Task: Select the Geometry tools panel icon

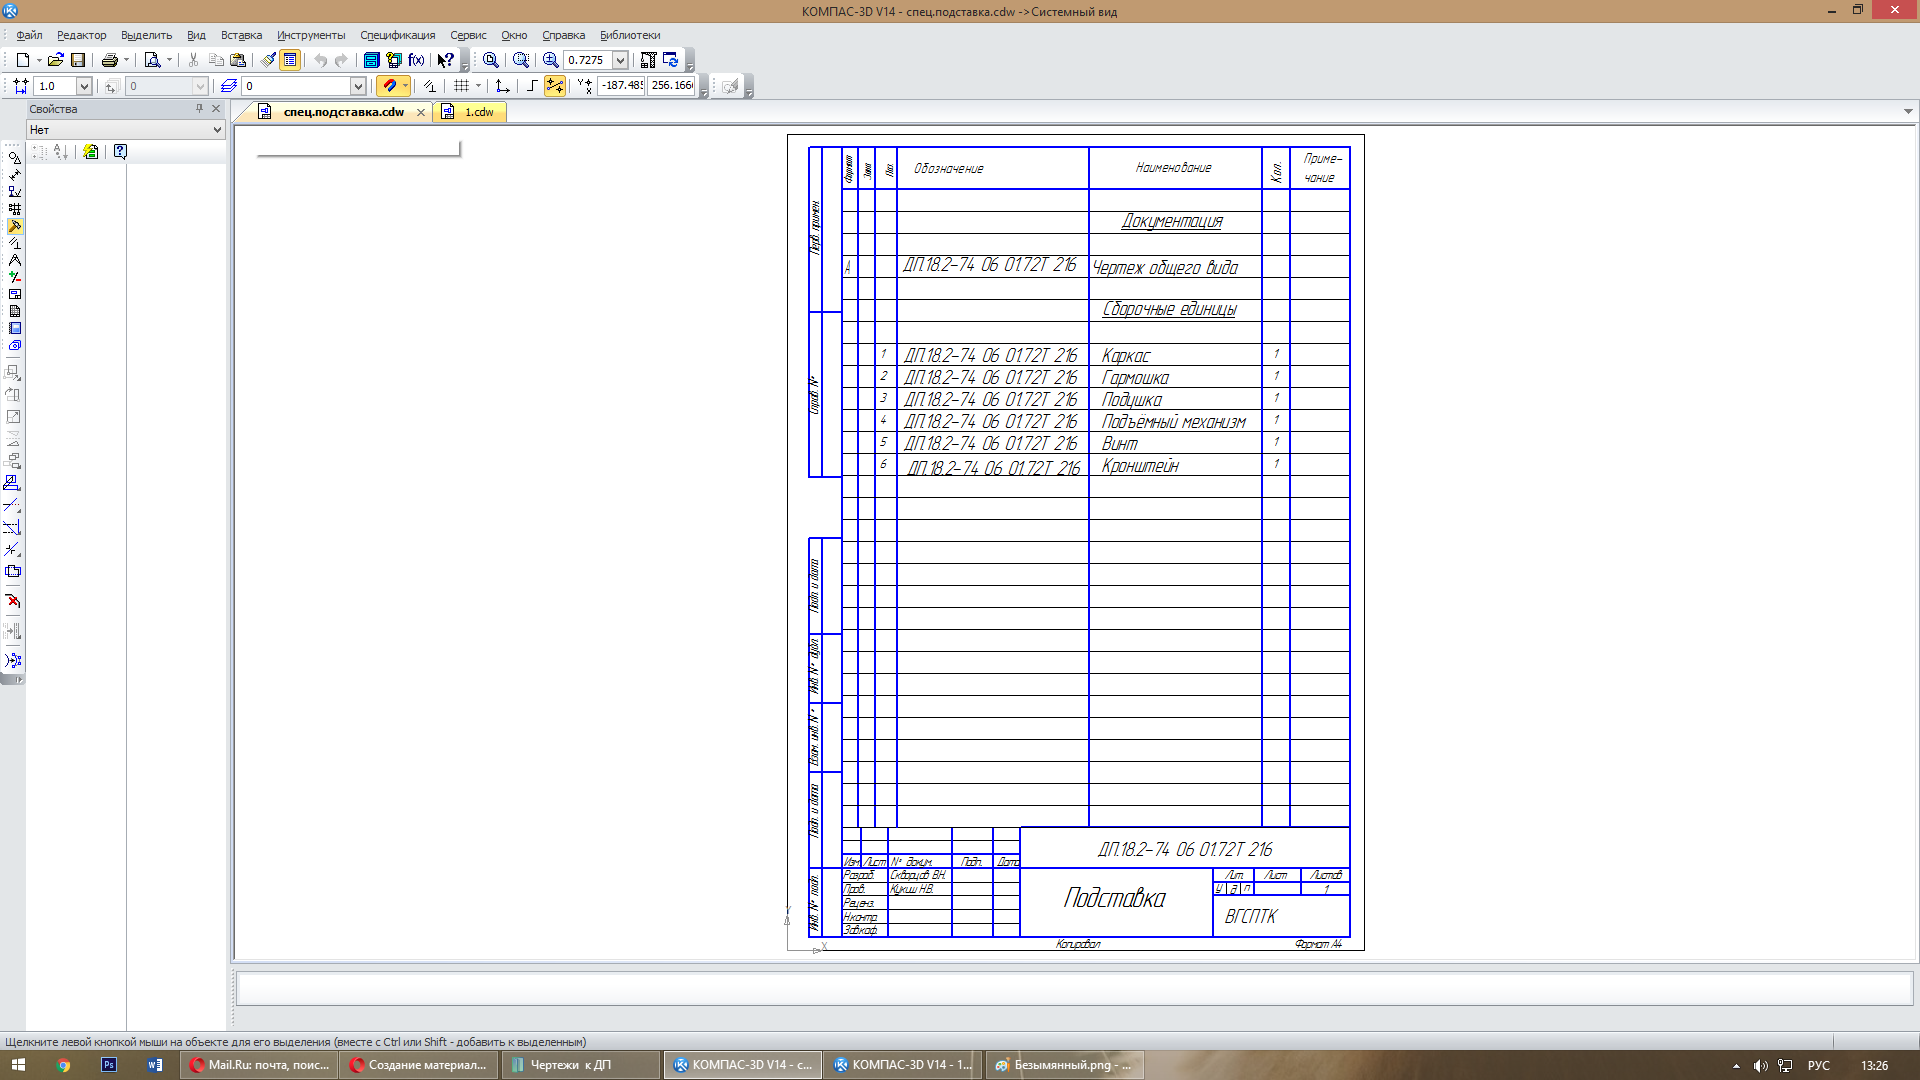Action: coord(14,157)
